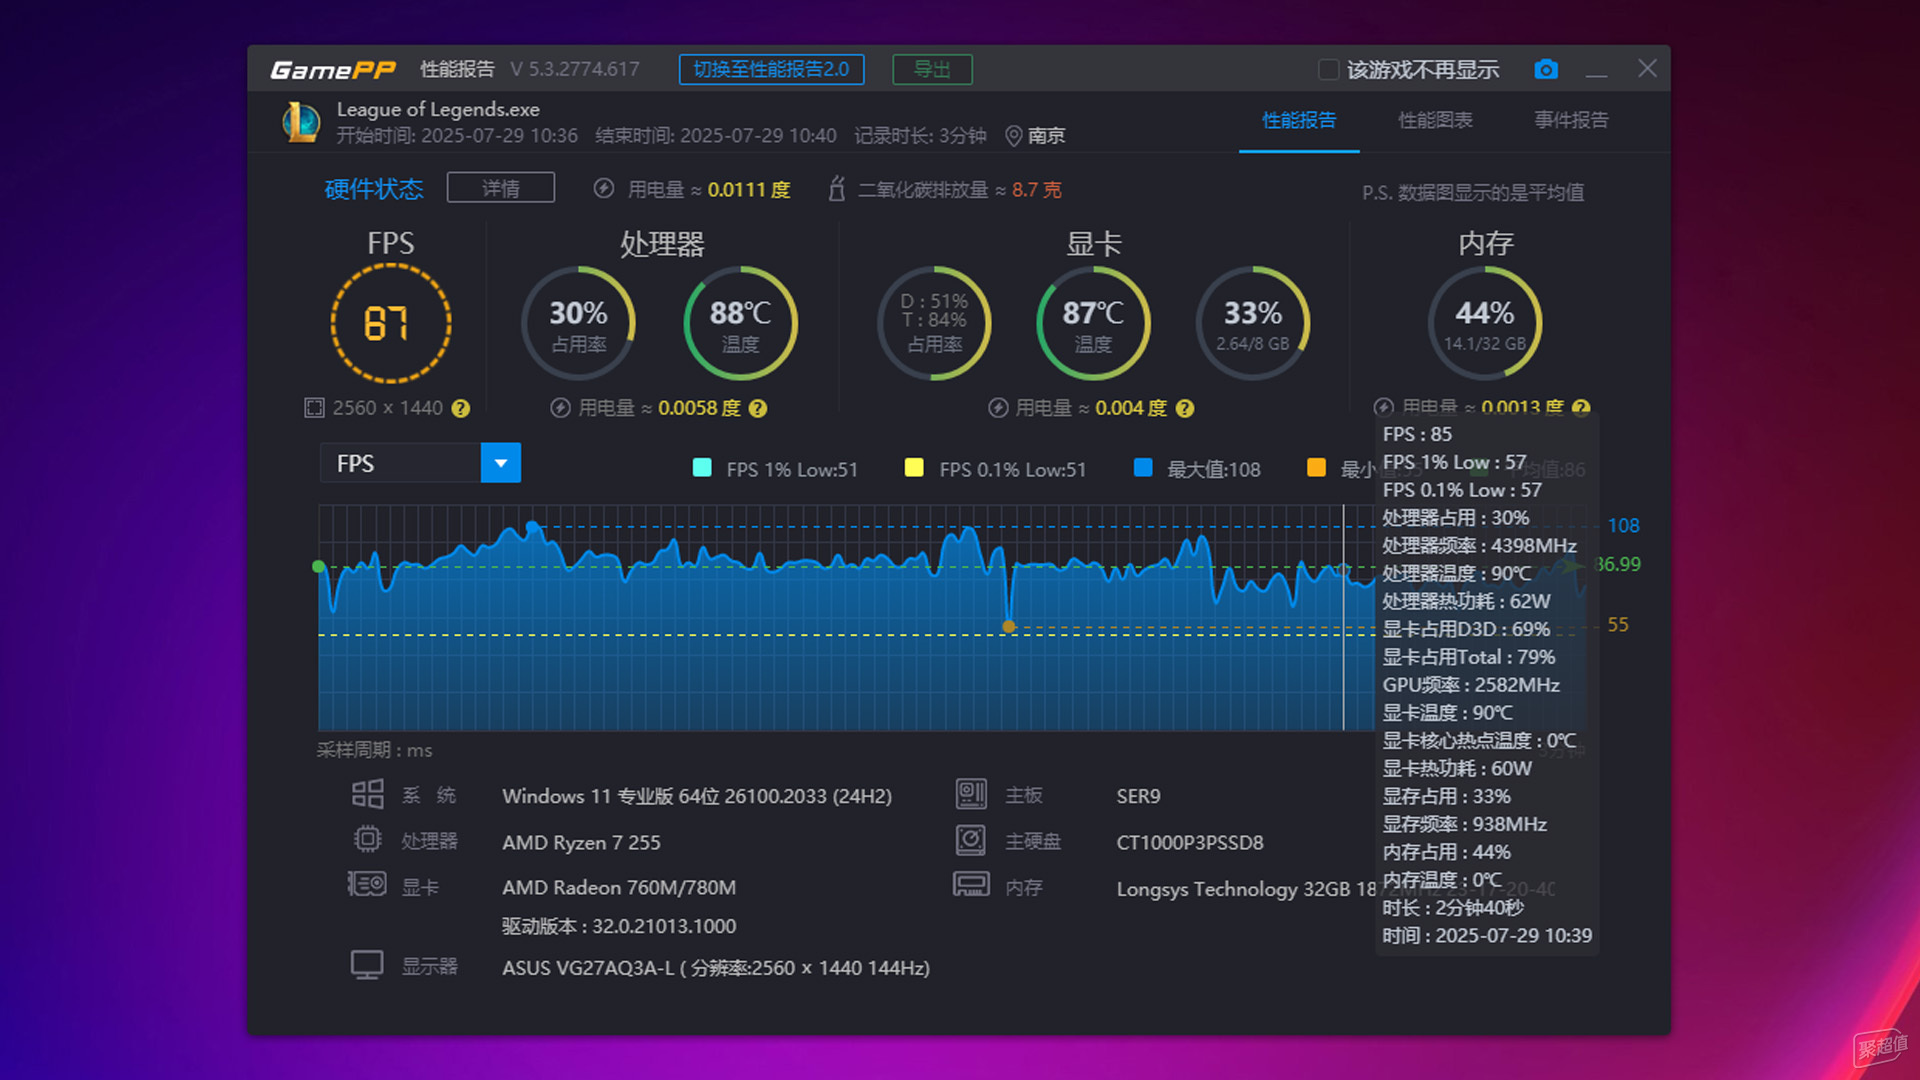Viewport: 1920px width, 1080px height.
Task: Switch to the 性能图表 tab
Action: [1435, 120]
